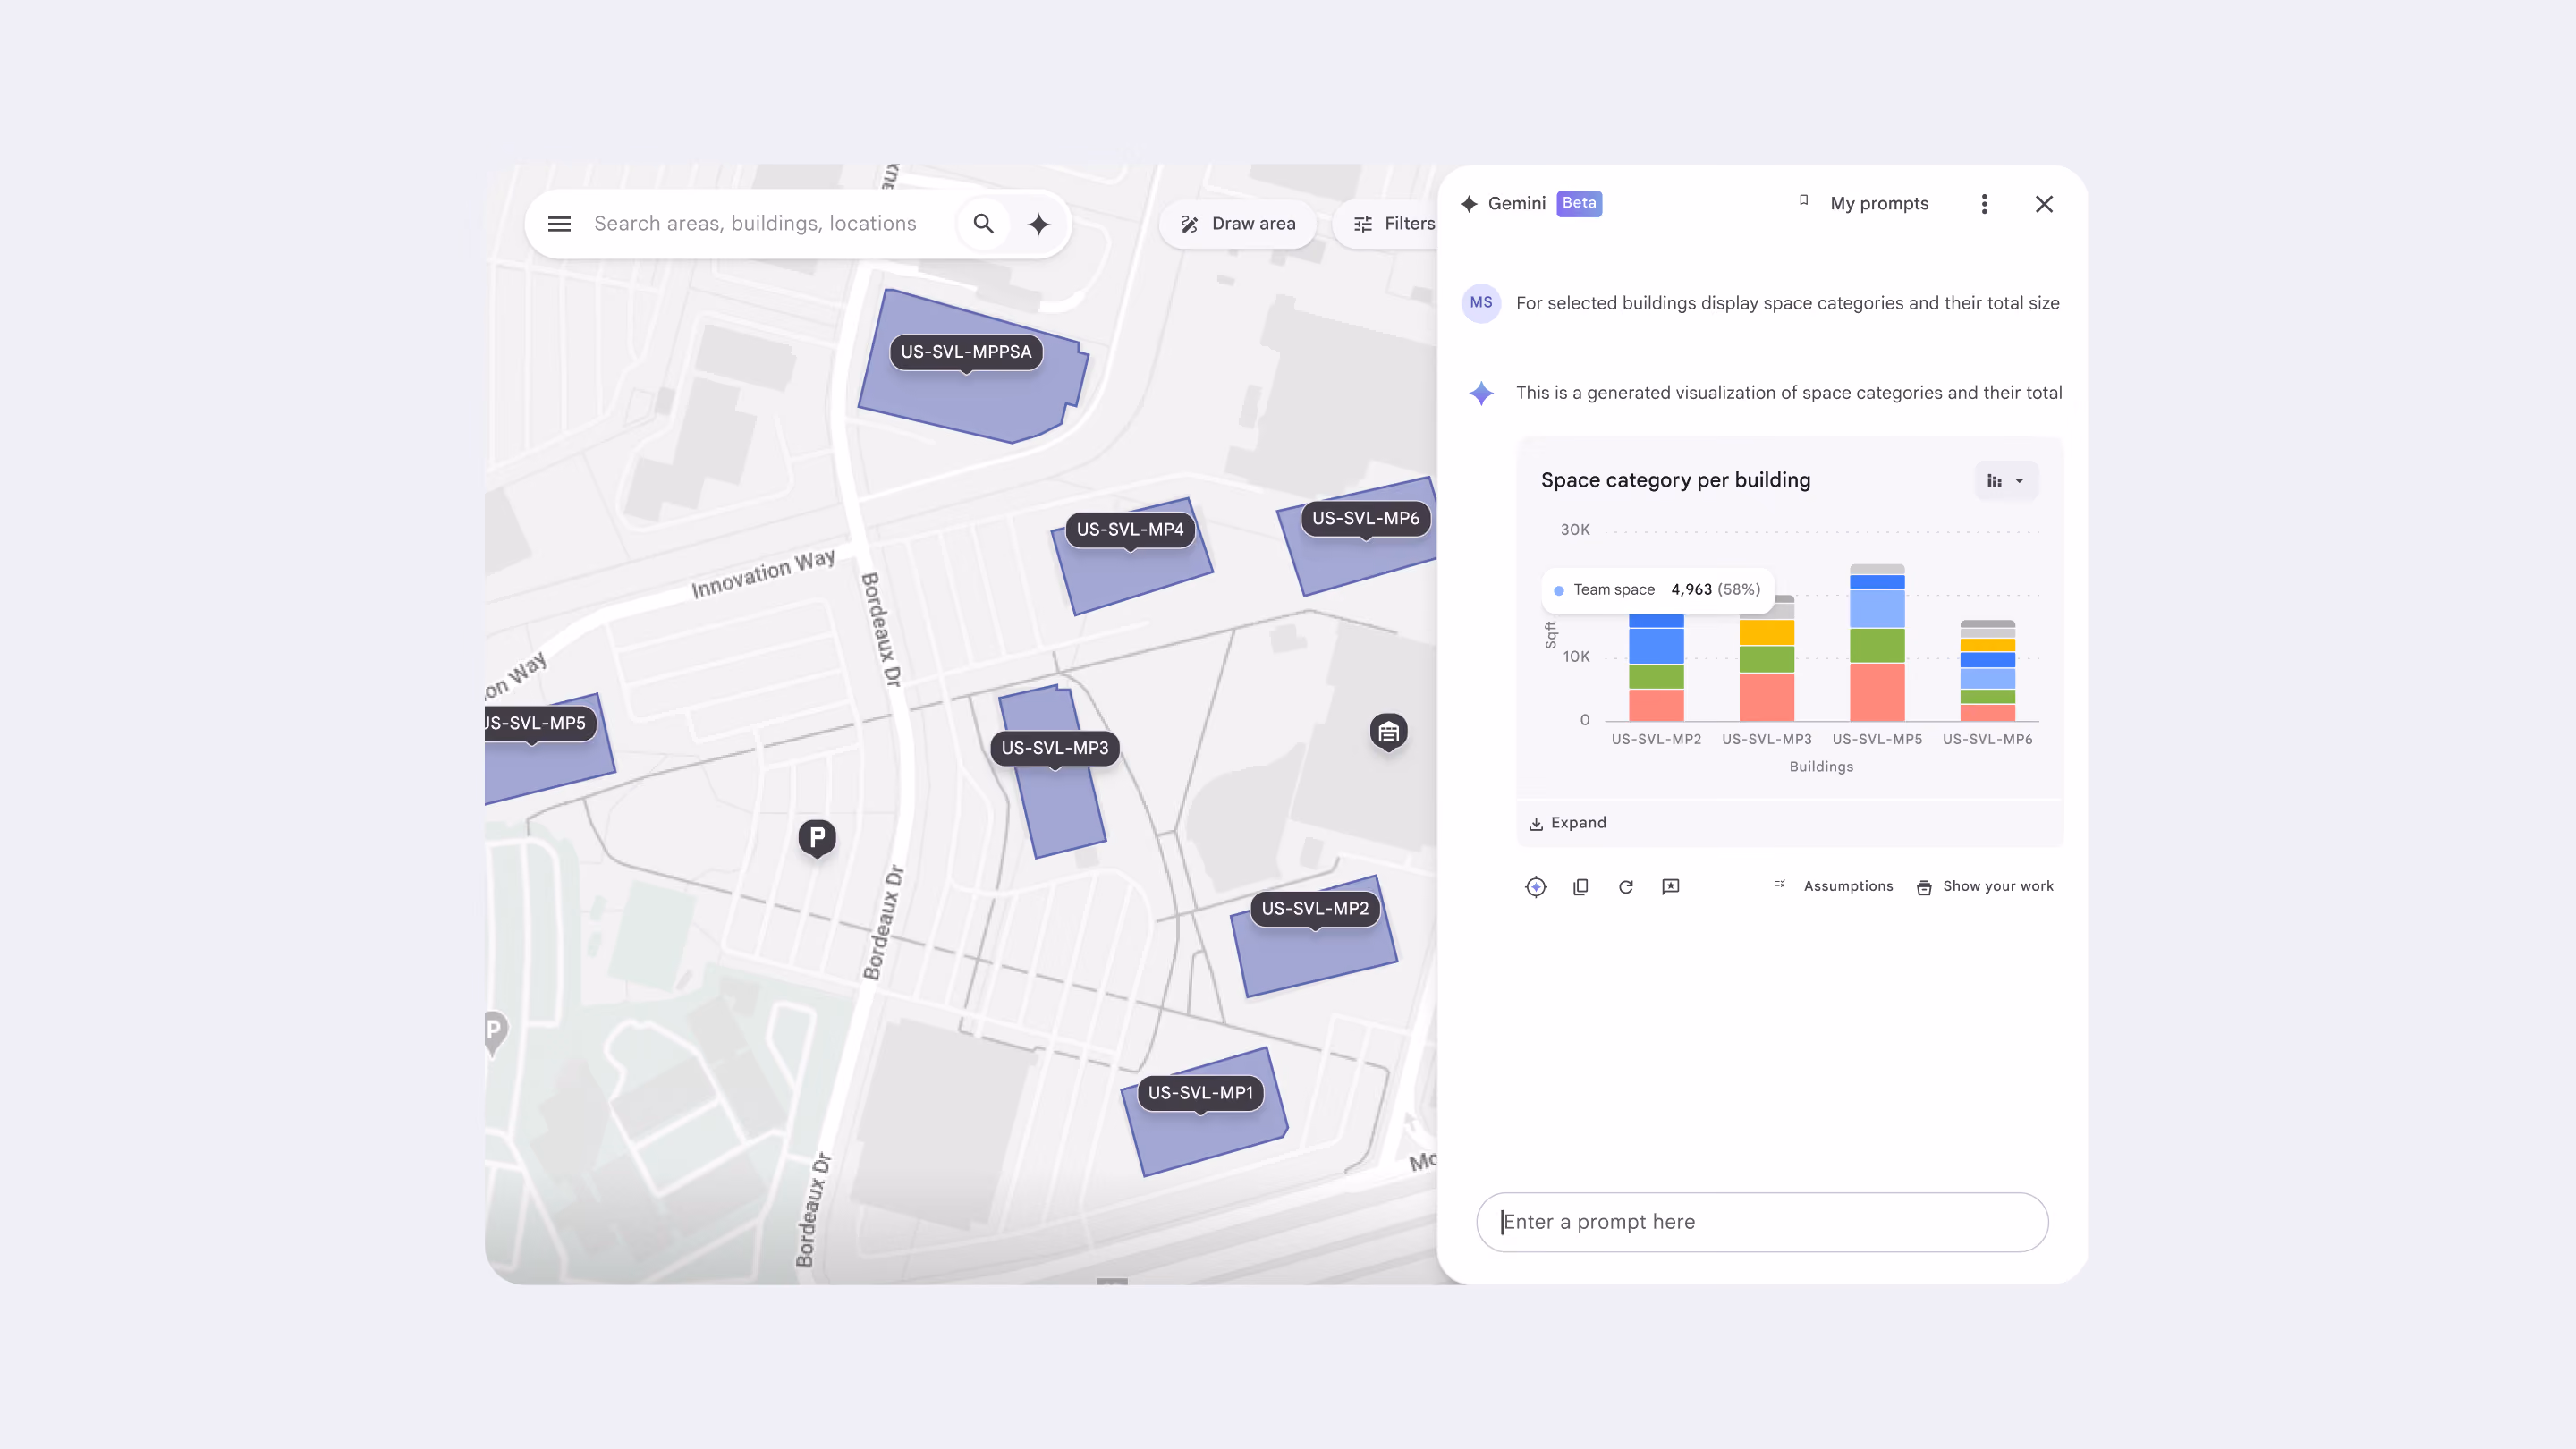2576x1449 pixels.
Task: Click the locate on map target icon
Action: [x=1536, y=887]
